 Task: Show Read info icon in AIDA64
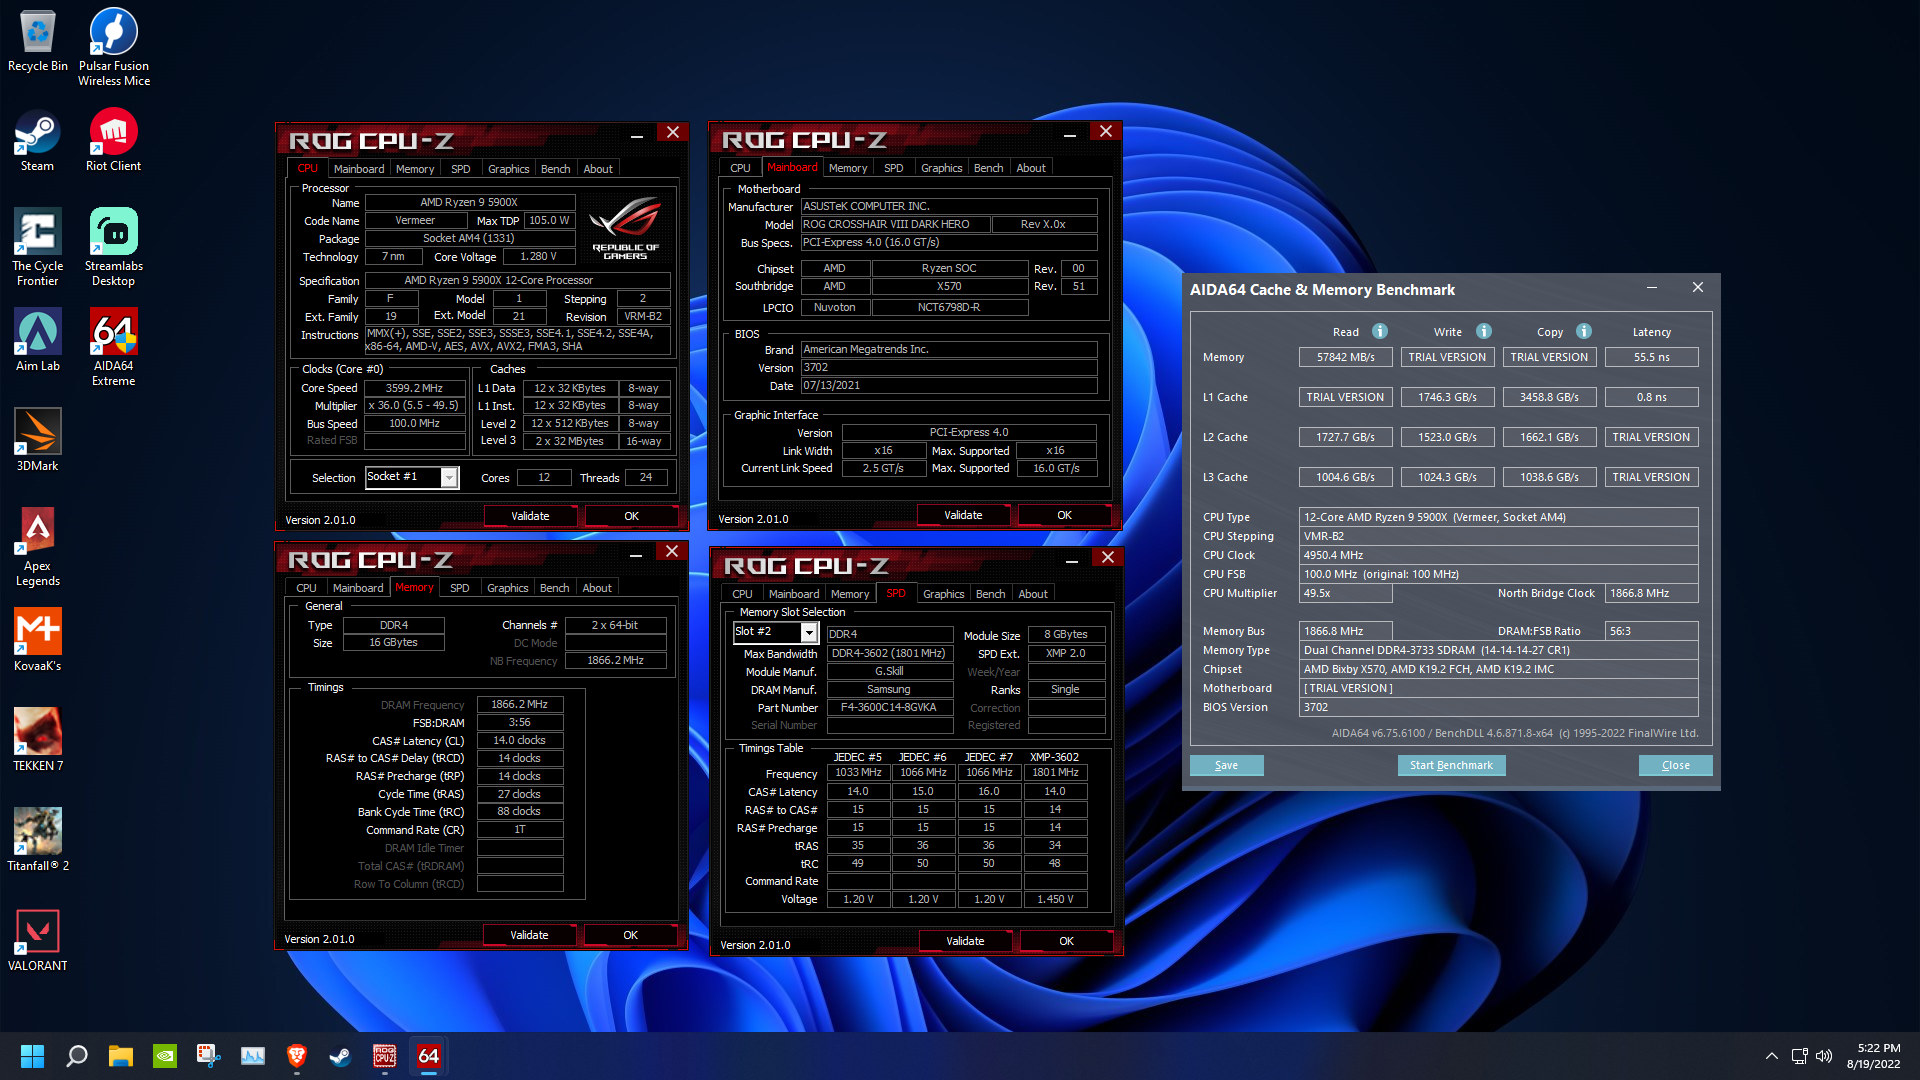tap(1380, 331)
